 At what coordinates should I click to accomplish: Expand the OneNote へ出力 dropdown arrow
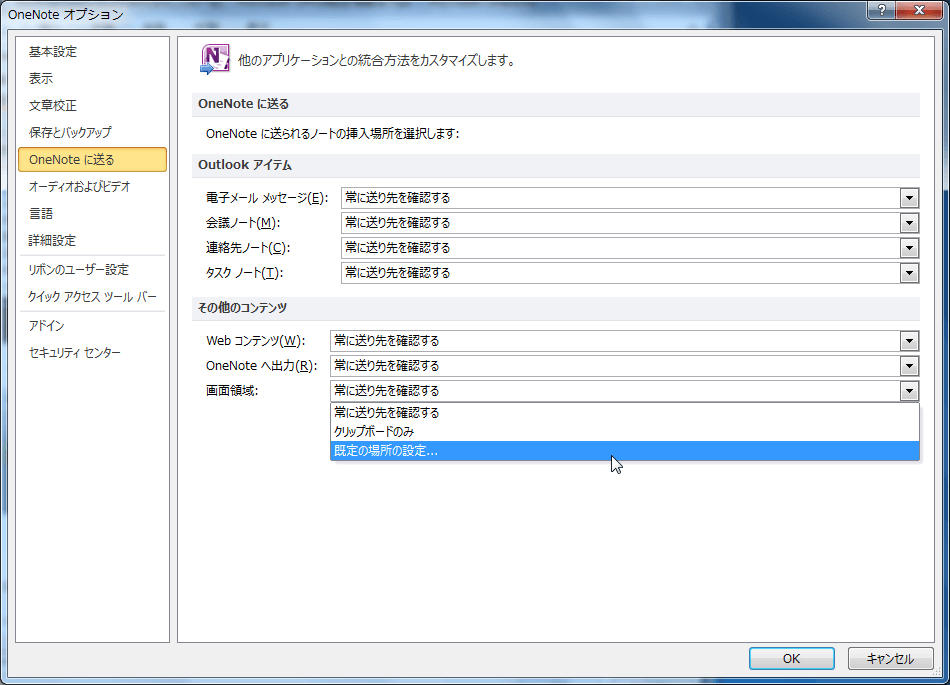point(909,366)
